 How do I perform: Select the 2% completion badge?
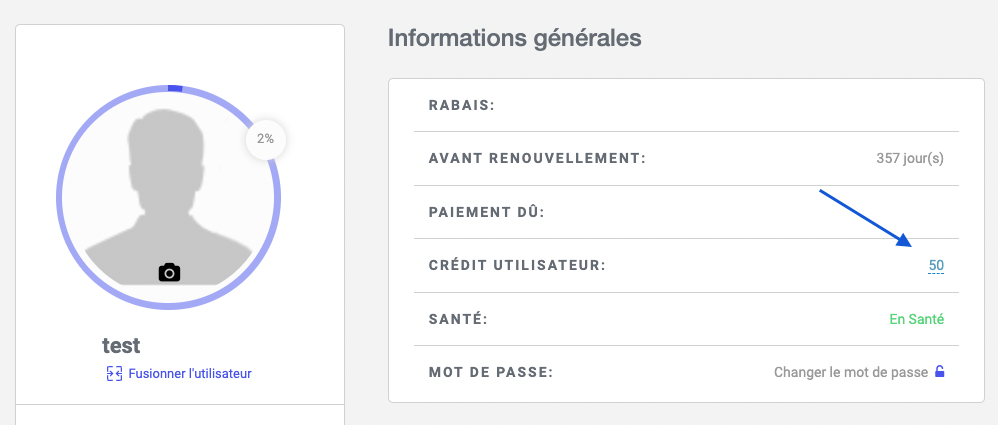pyautogui.click(x=265, y=139)
